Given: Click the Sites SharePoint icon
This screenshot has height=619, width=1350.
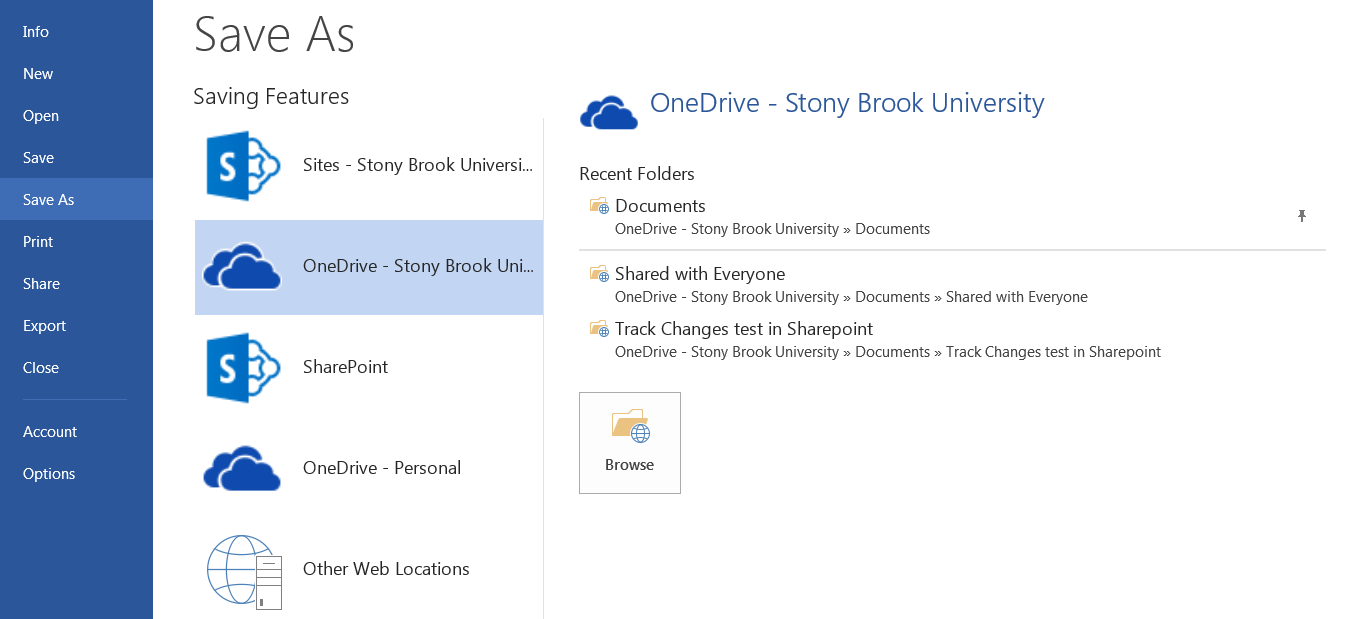Looking at the screenshot, I should click(242, 166).
